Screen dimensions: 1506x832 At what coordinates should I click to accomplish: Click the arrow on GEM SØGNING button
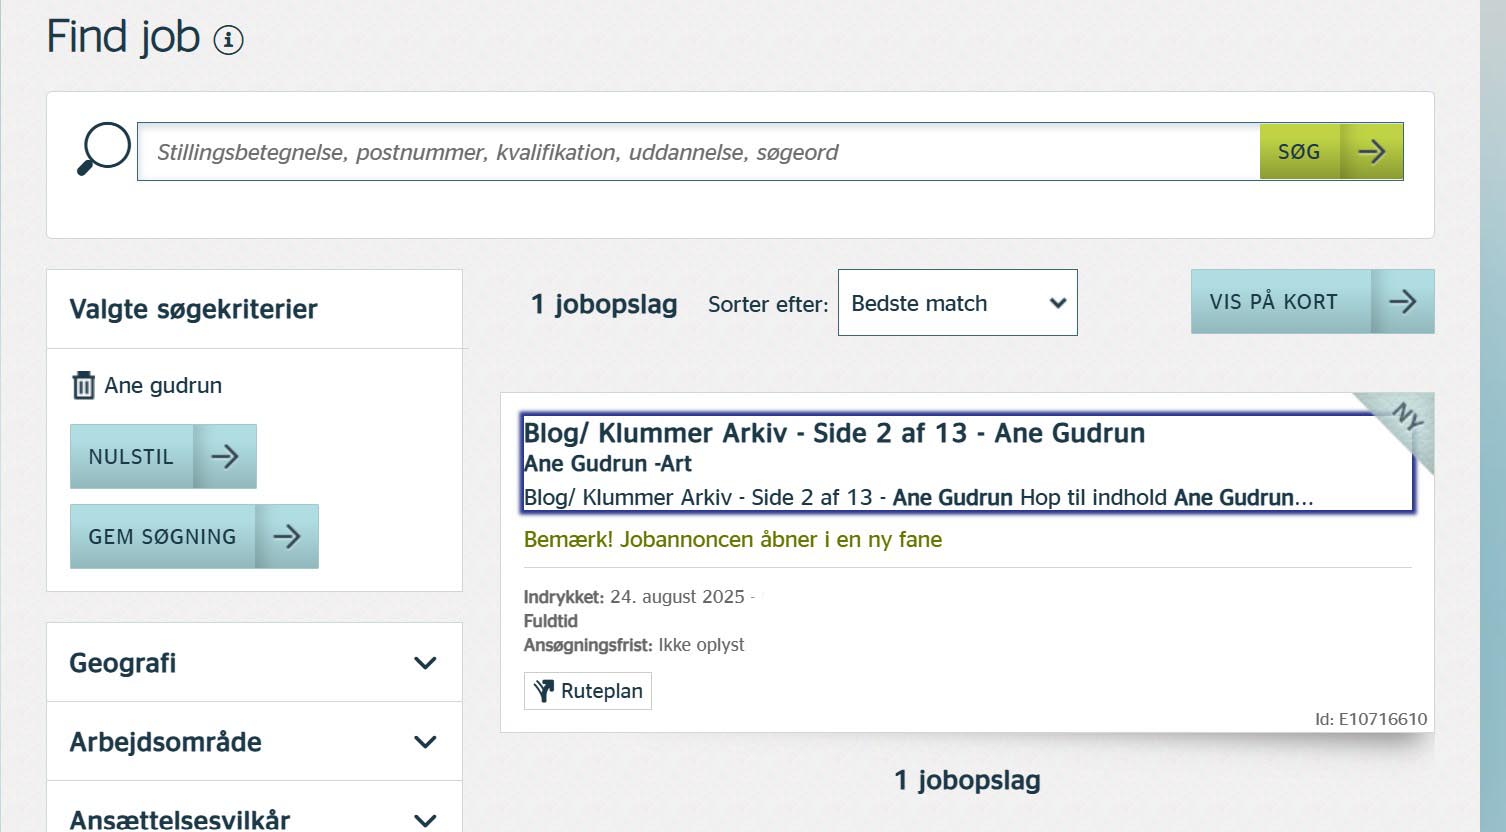coord(287,537)
